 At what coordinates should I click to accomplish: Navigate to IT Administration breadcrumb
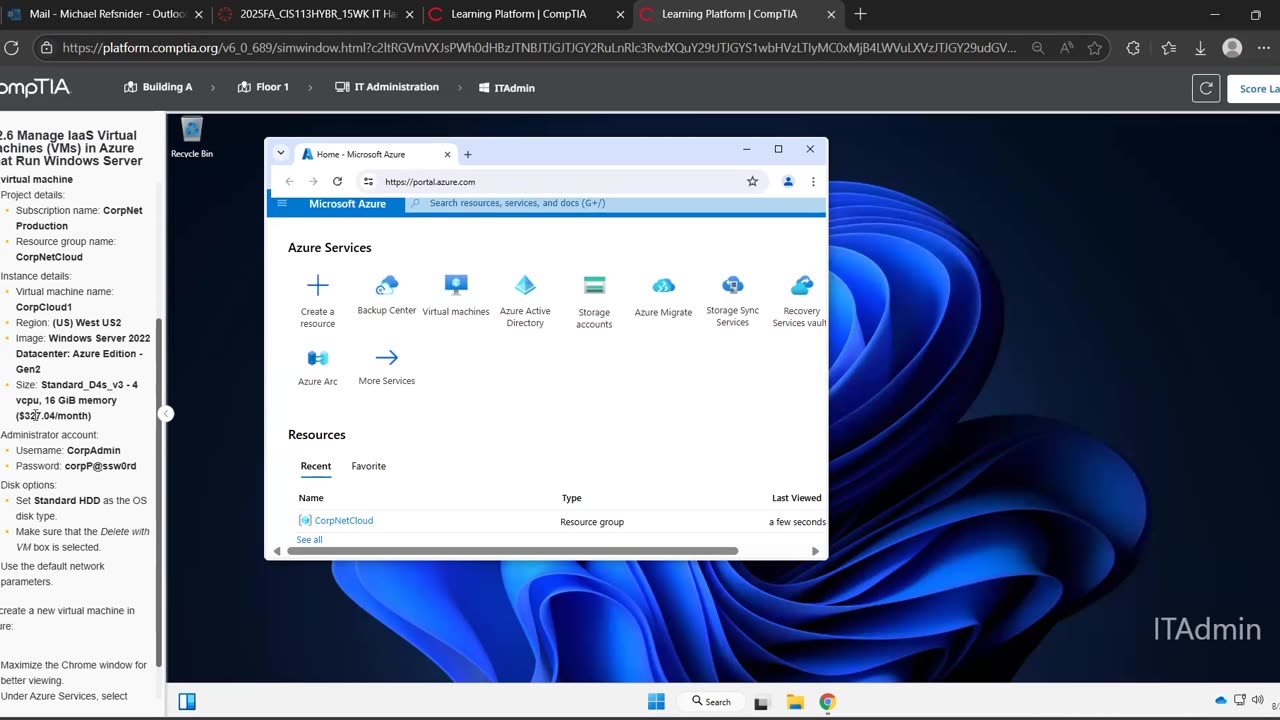click(387, 87)
